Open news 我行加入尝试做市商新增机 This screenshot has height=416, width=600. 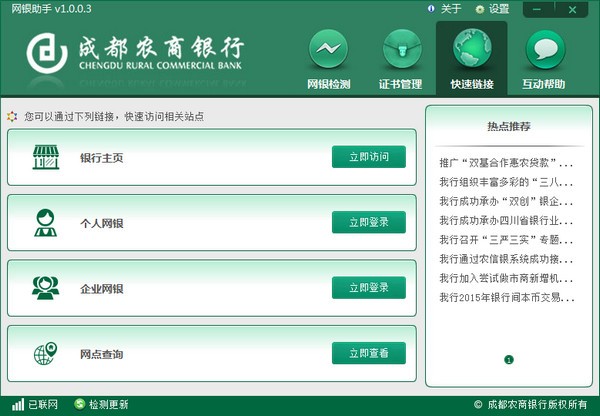(506, 278)
